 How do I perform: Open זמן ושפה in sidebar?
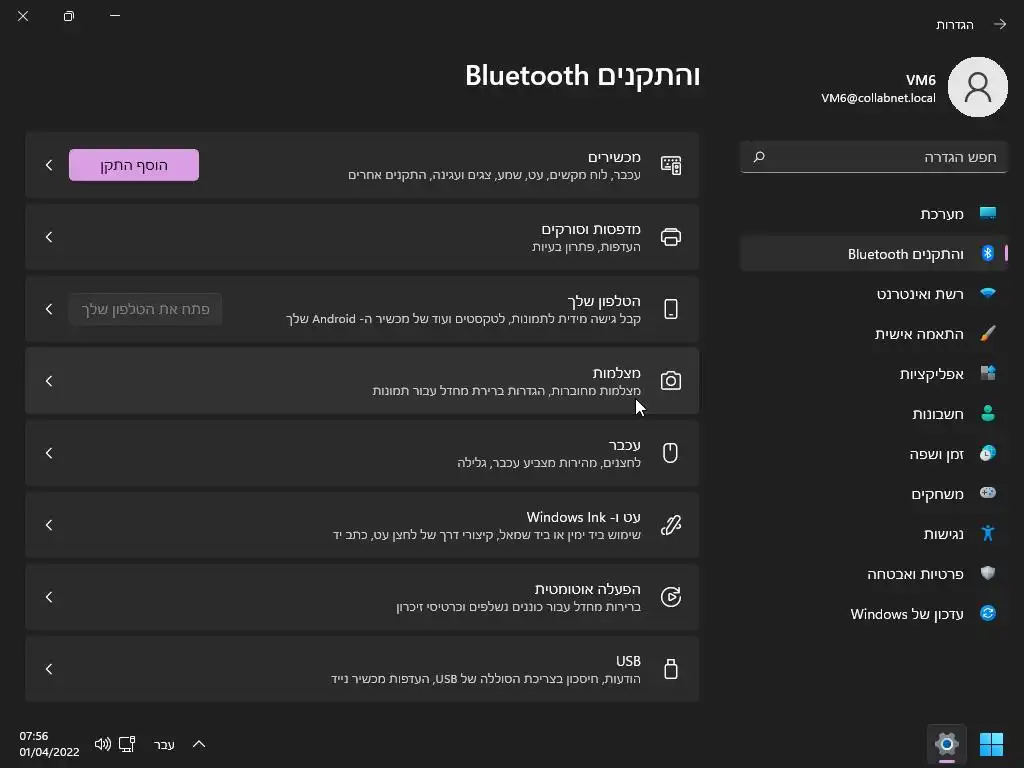[874, 454]
